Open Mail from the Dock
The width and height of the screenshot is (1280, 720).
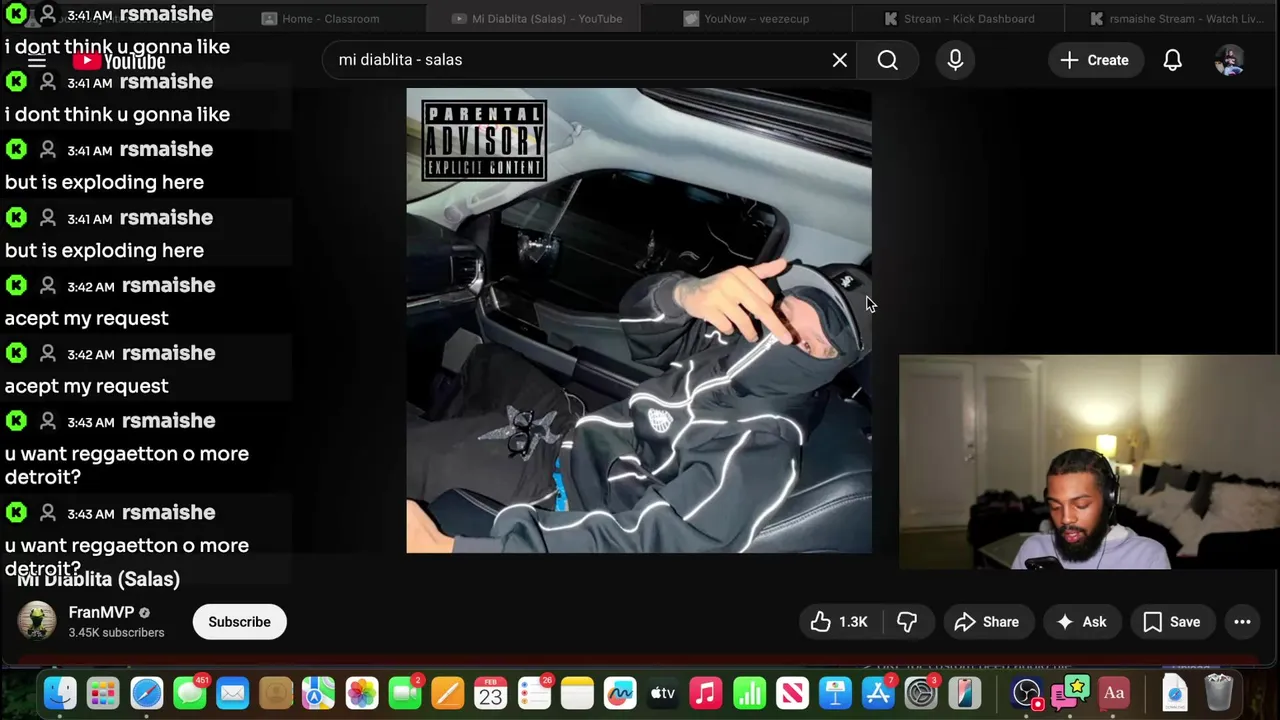pos(232,693)
